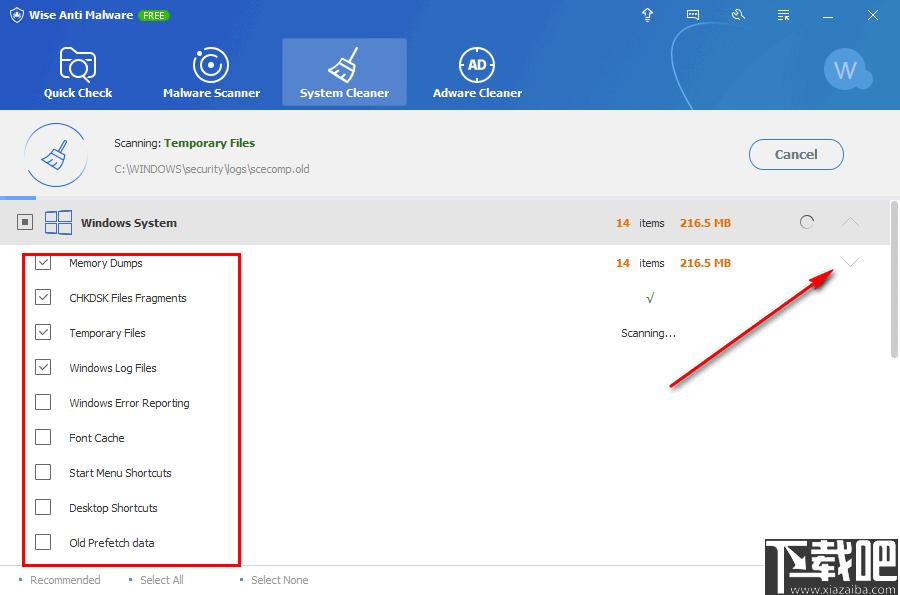Screen dimensions: 900x595
Task: Uncheck the CHKDSK Files Fragments checkbox
Action: click(x=43, y=297)
